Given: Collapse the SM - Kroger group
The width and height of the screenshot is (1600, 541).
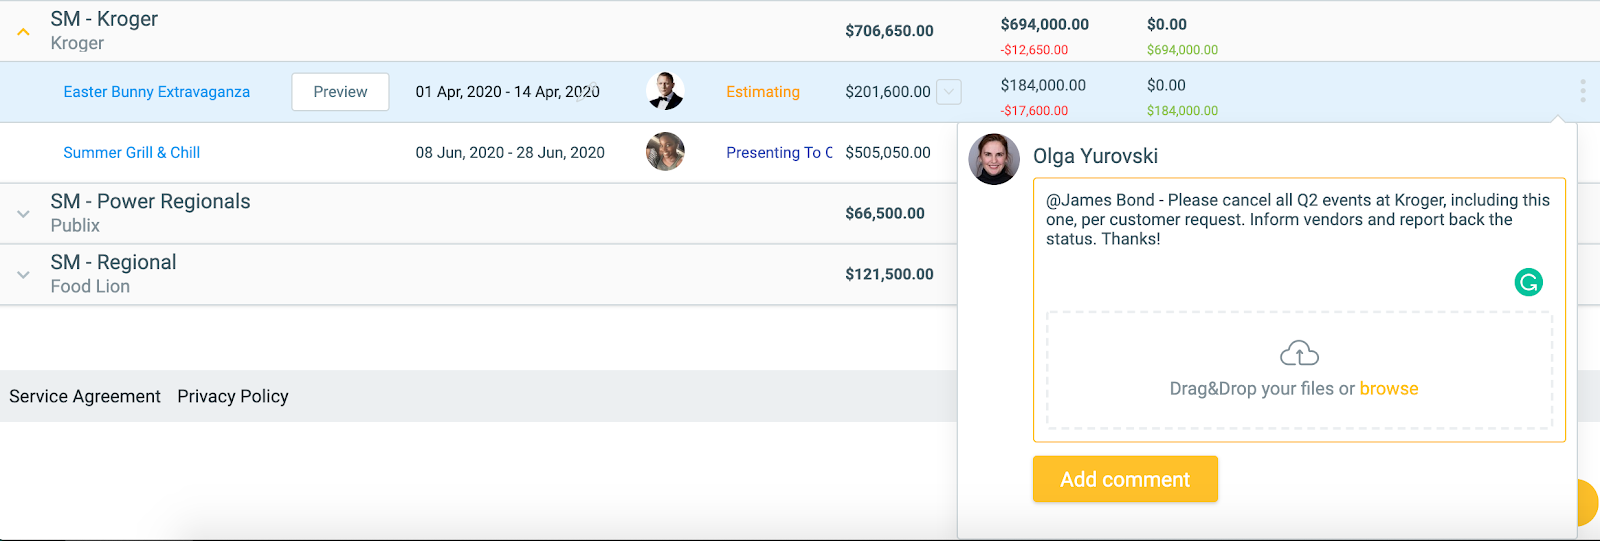Looking at the screenshot, I should 23,32.
